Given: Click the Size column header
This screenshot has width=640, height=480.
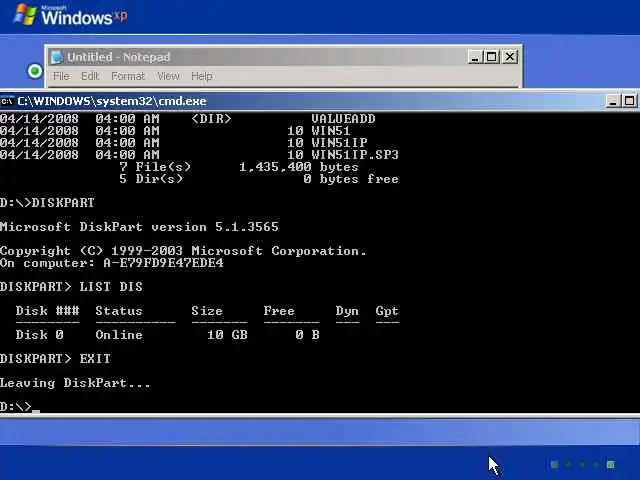Looking at the screenshot, I should tap(207, 311).
